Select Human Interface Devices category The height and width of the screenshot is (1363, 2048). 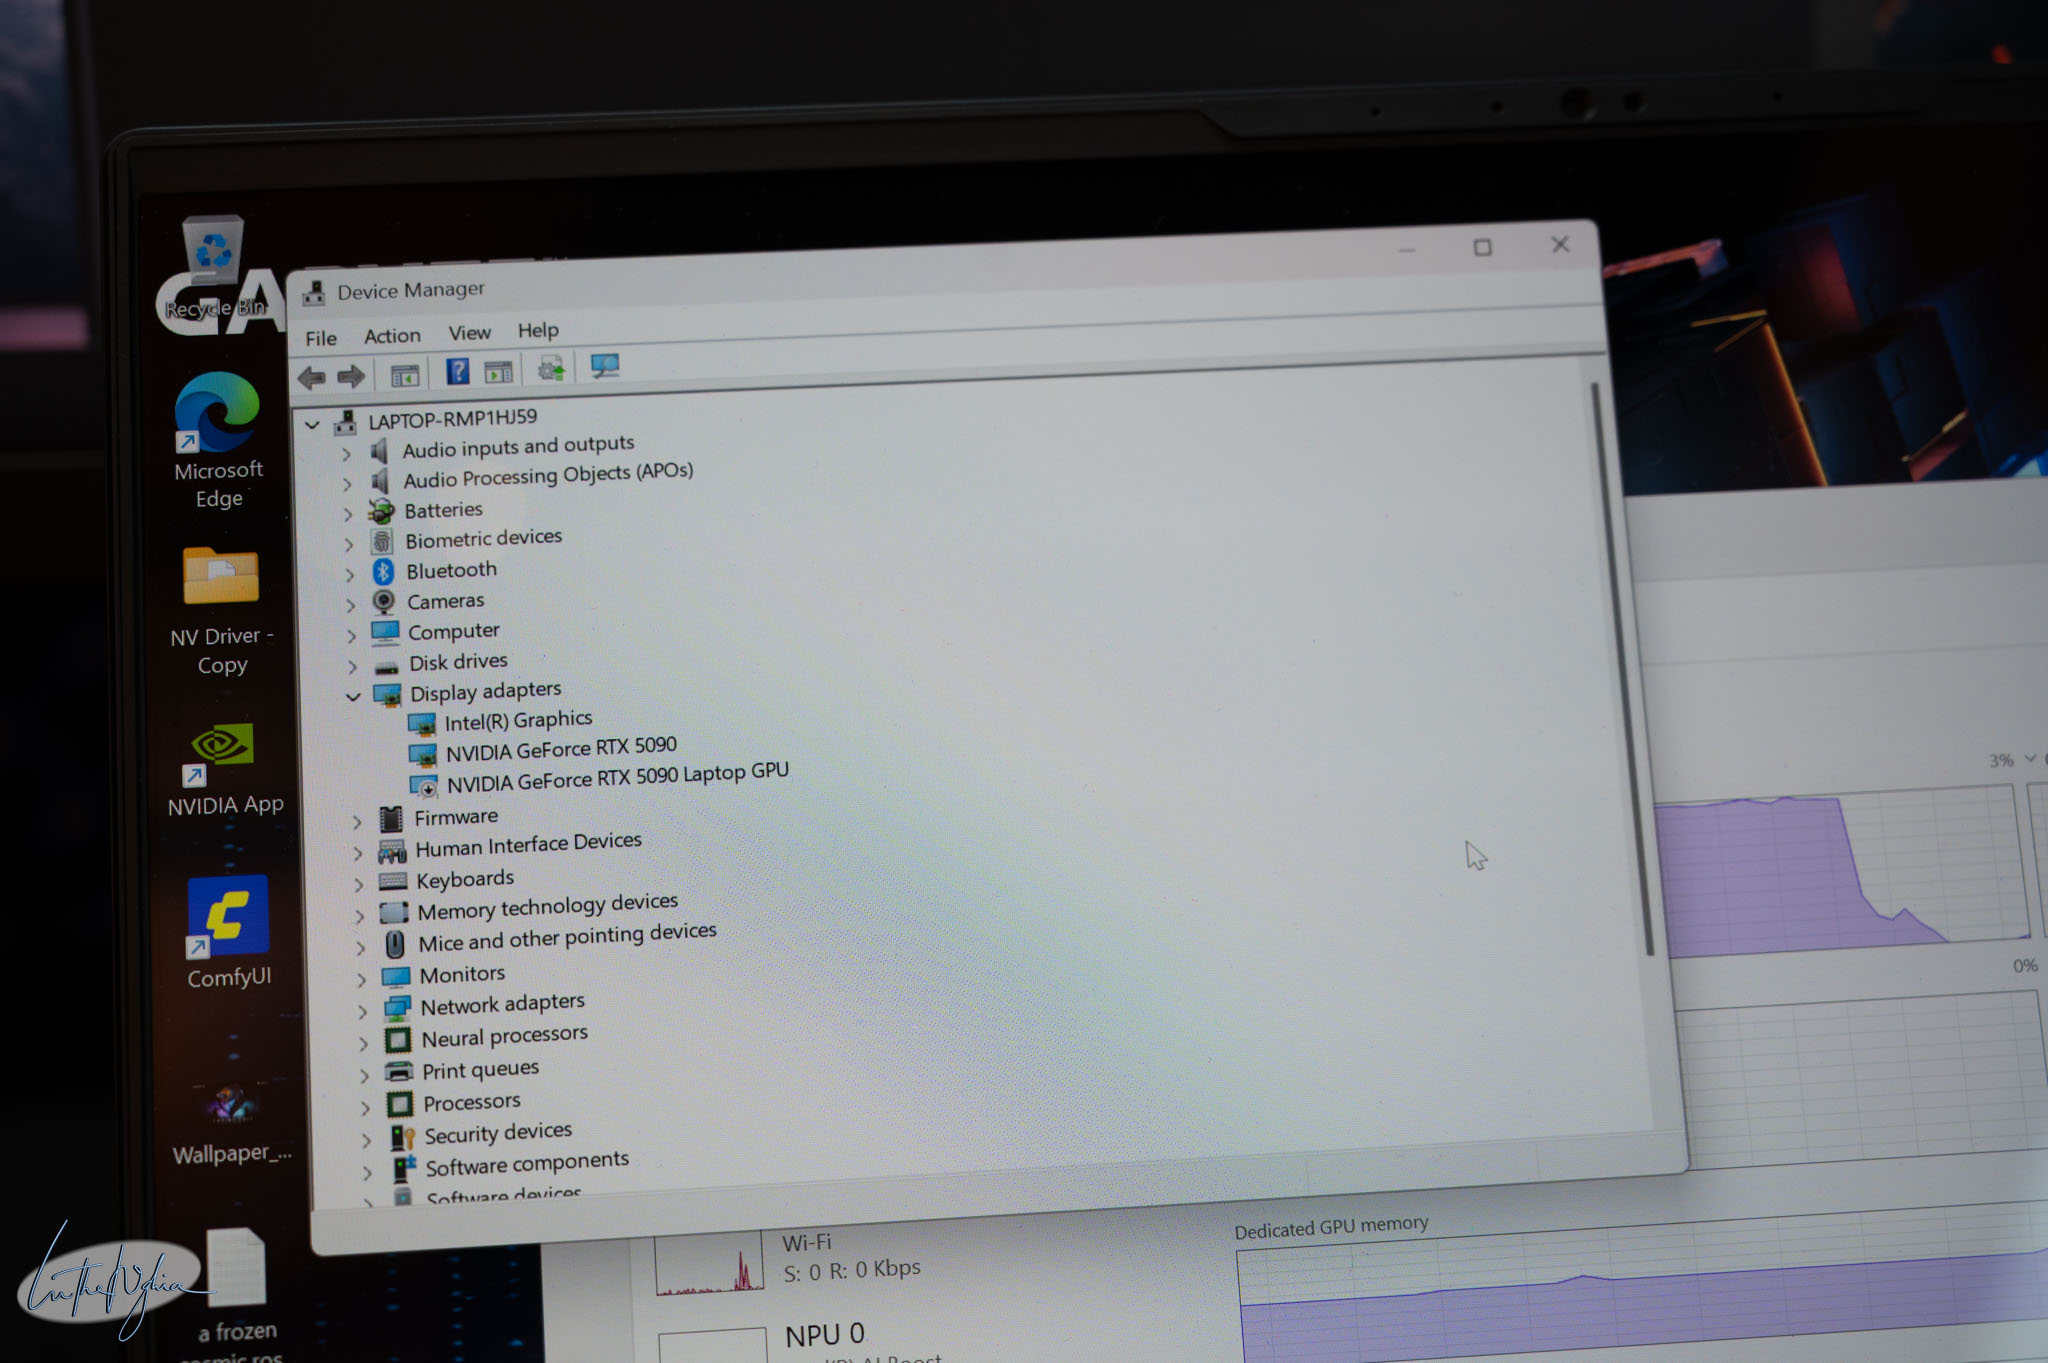528,845
